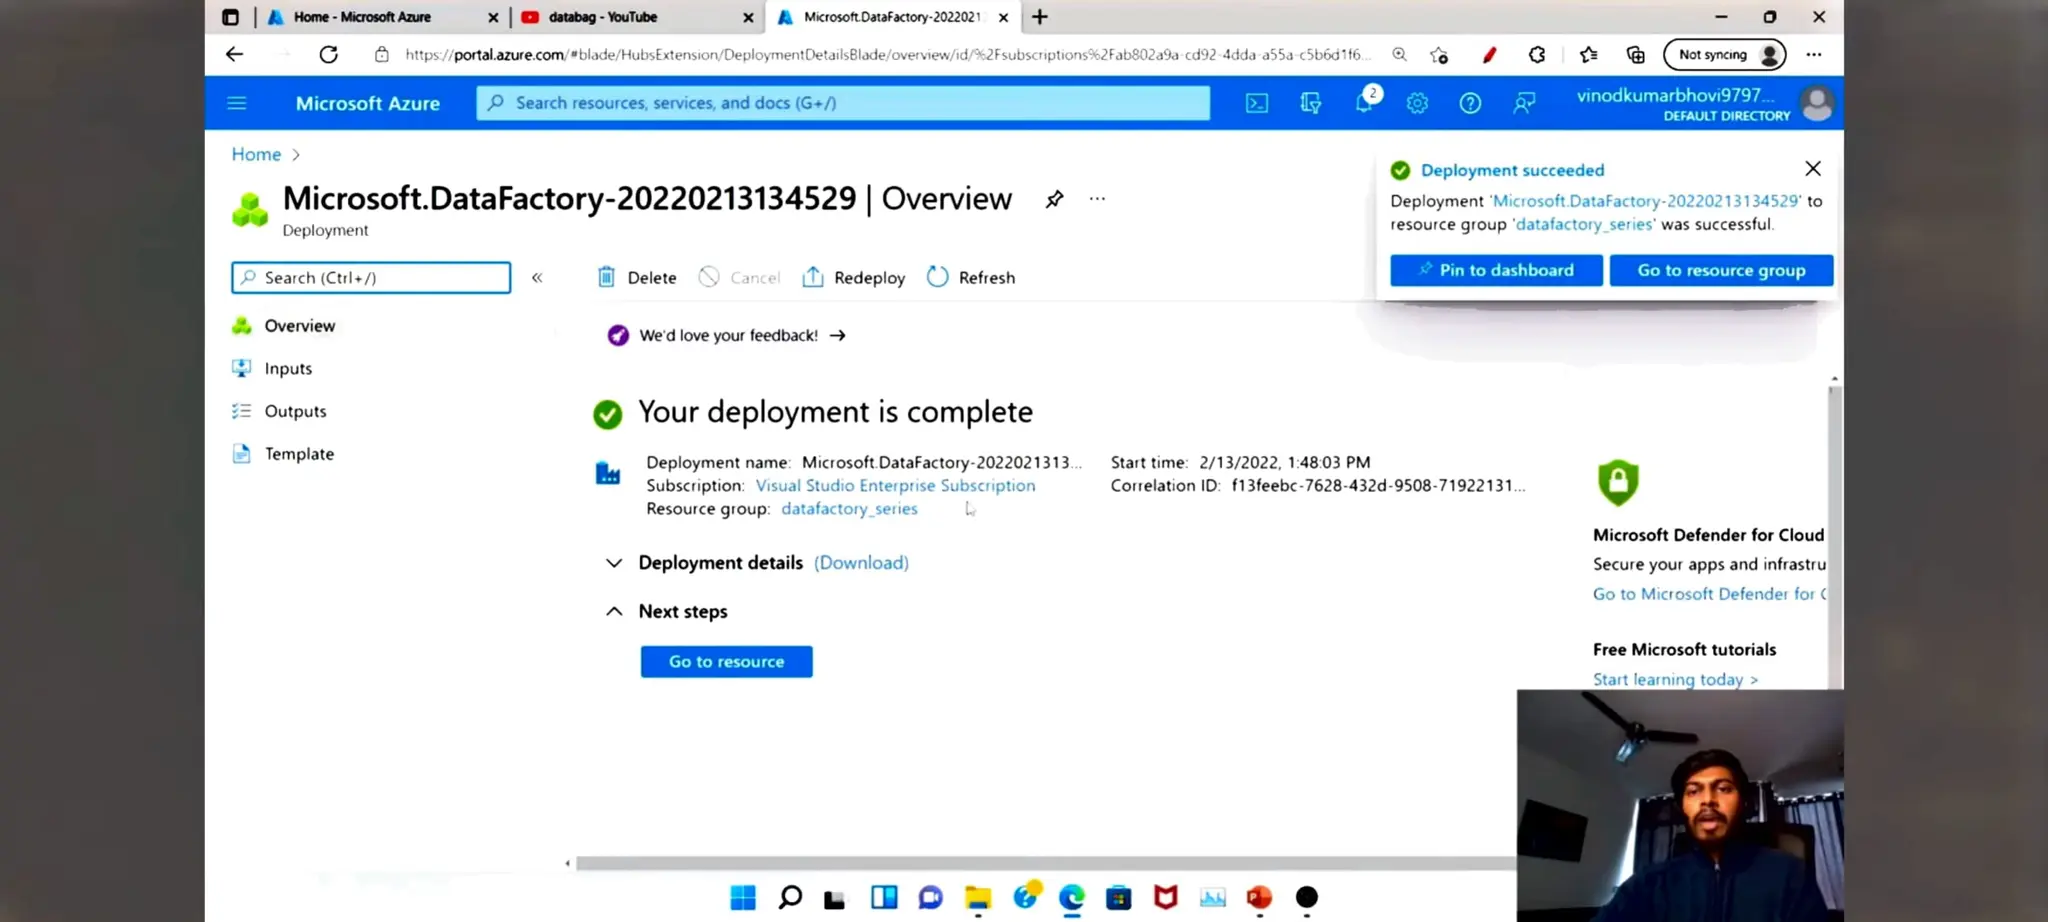2048x922 pixels.
Task: Open Windows taskbar search
Action: click(790, 898)
